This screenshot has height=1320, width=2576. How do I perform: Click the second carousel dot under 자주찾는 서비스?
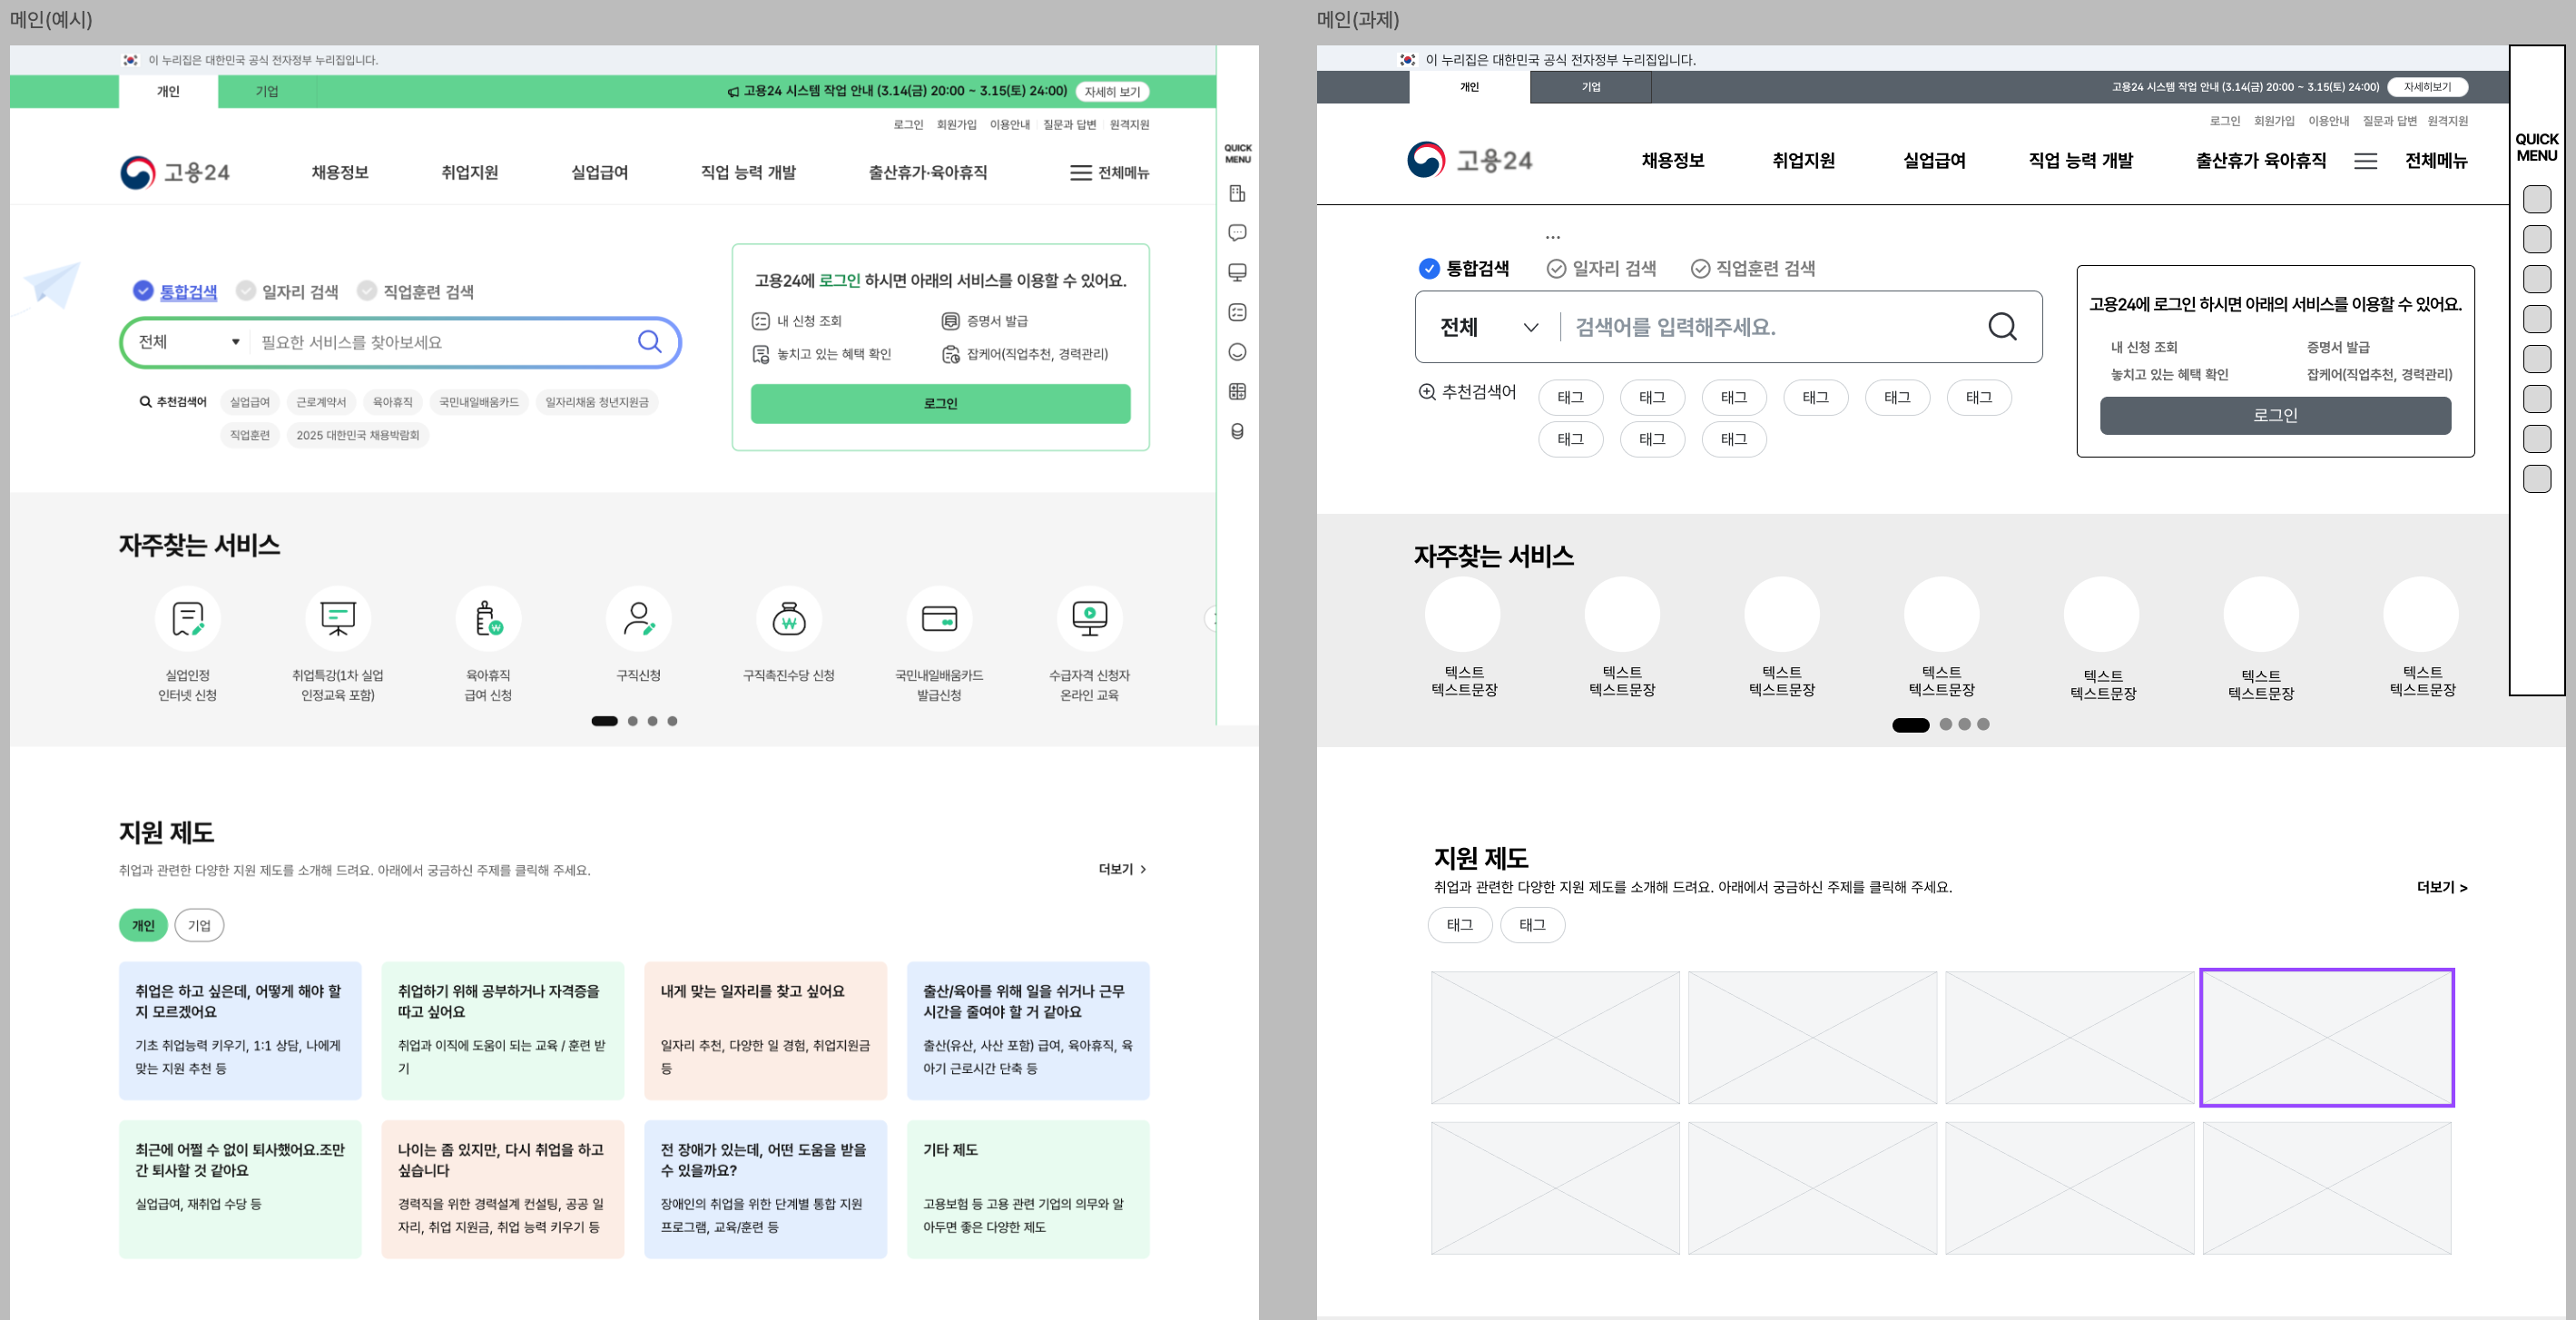click(x=632, y=721)
